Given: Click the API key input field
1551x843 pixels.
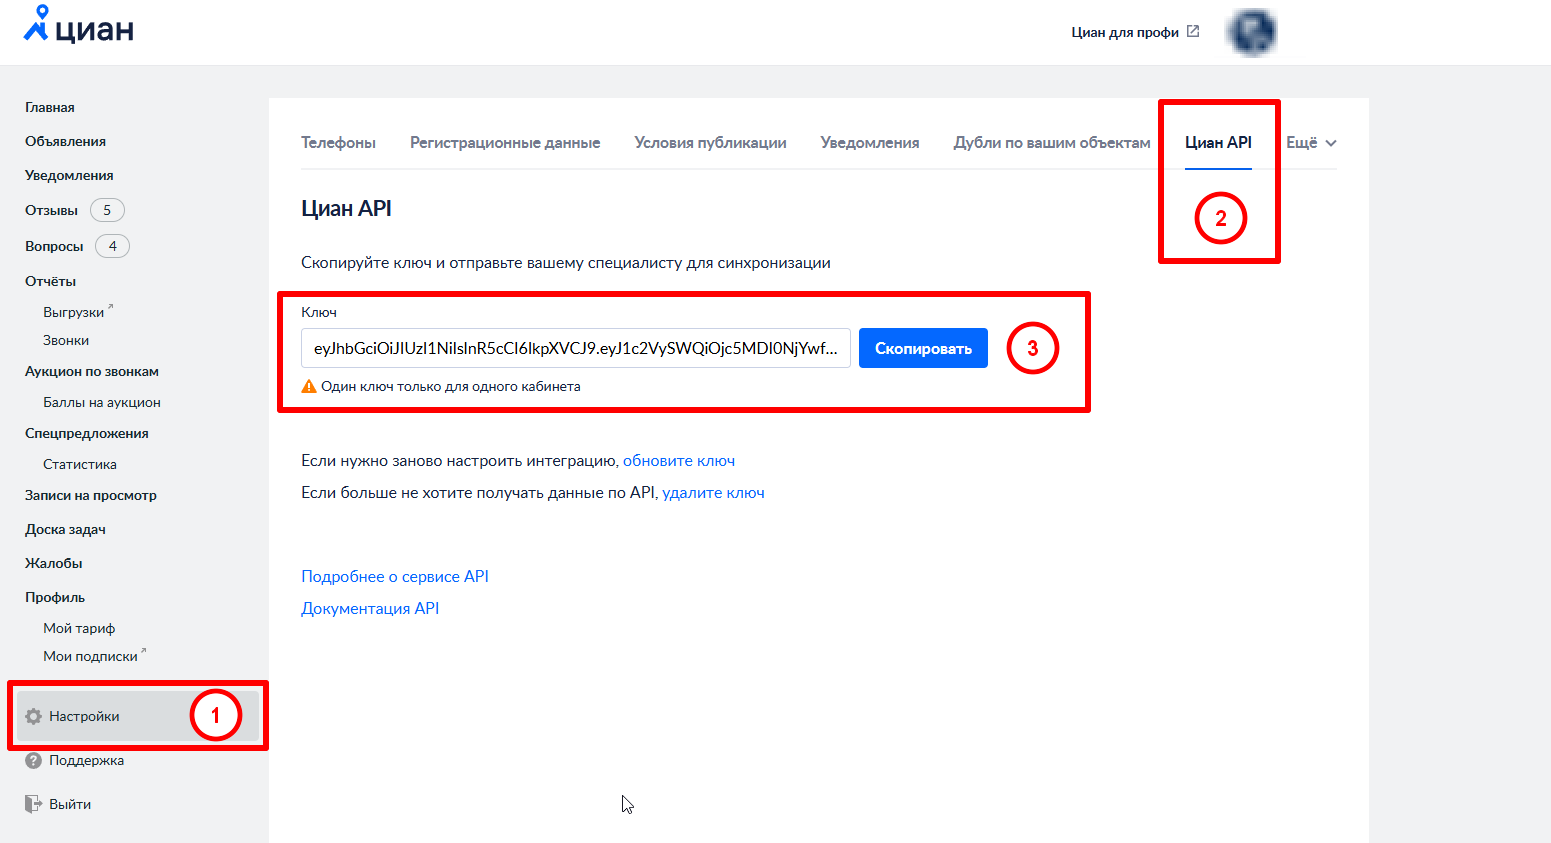Looking at the screenshot, I should coord(576,348).
